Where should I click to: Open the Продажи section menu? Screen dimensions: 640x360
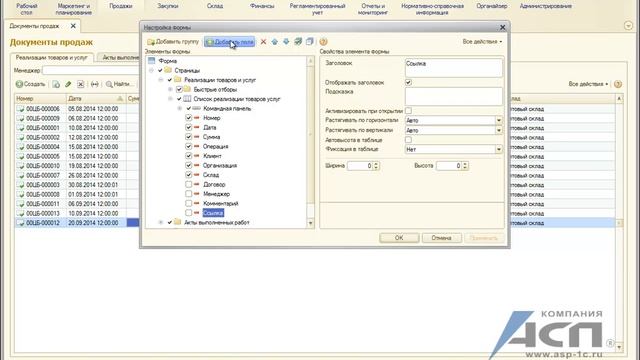[121, 6]
